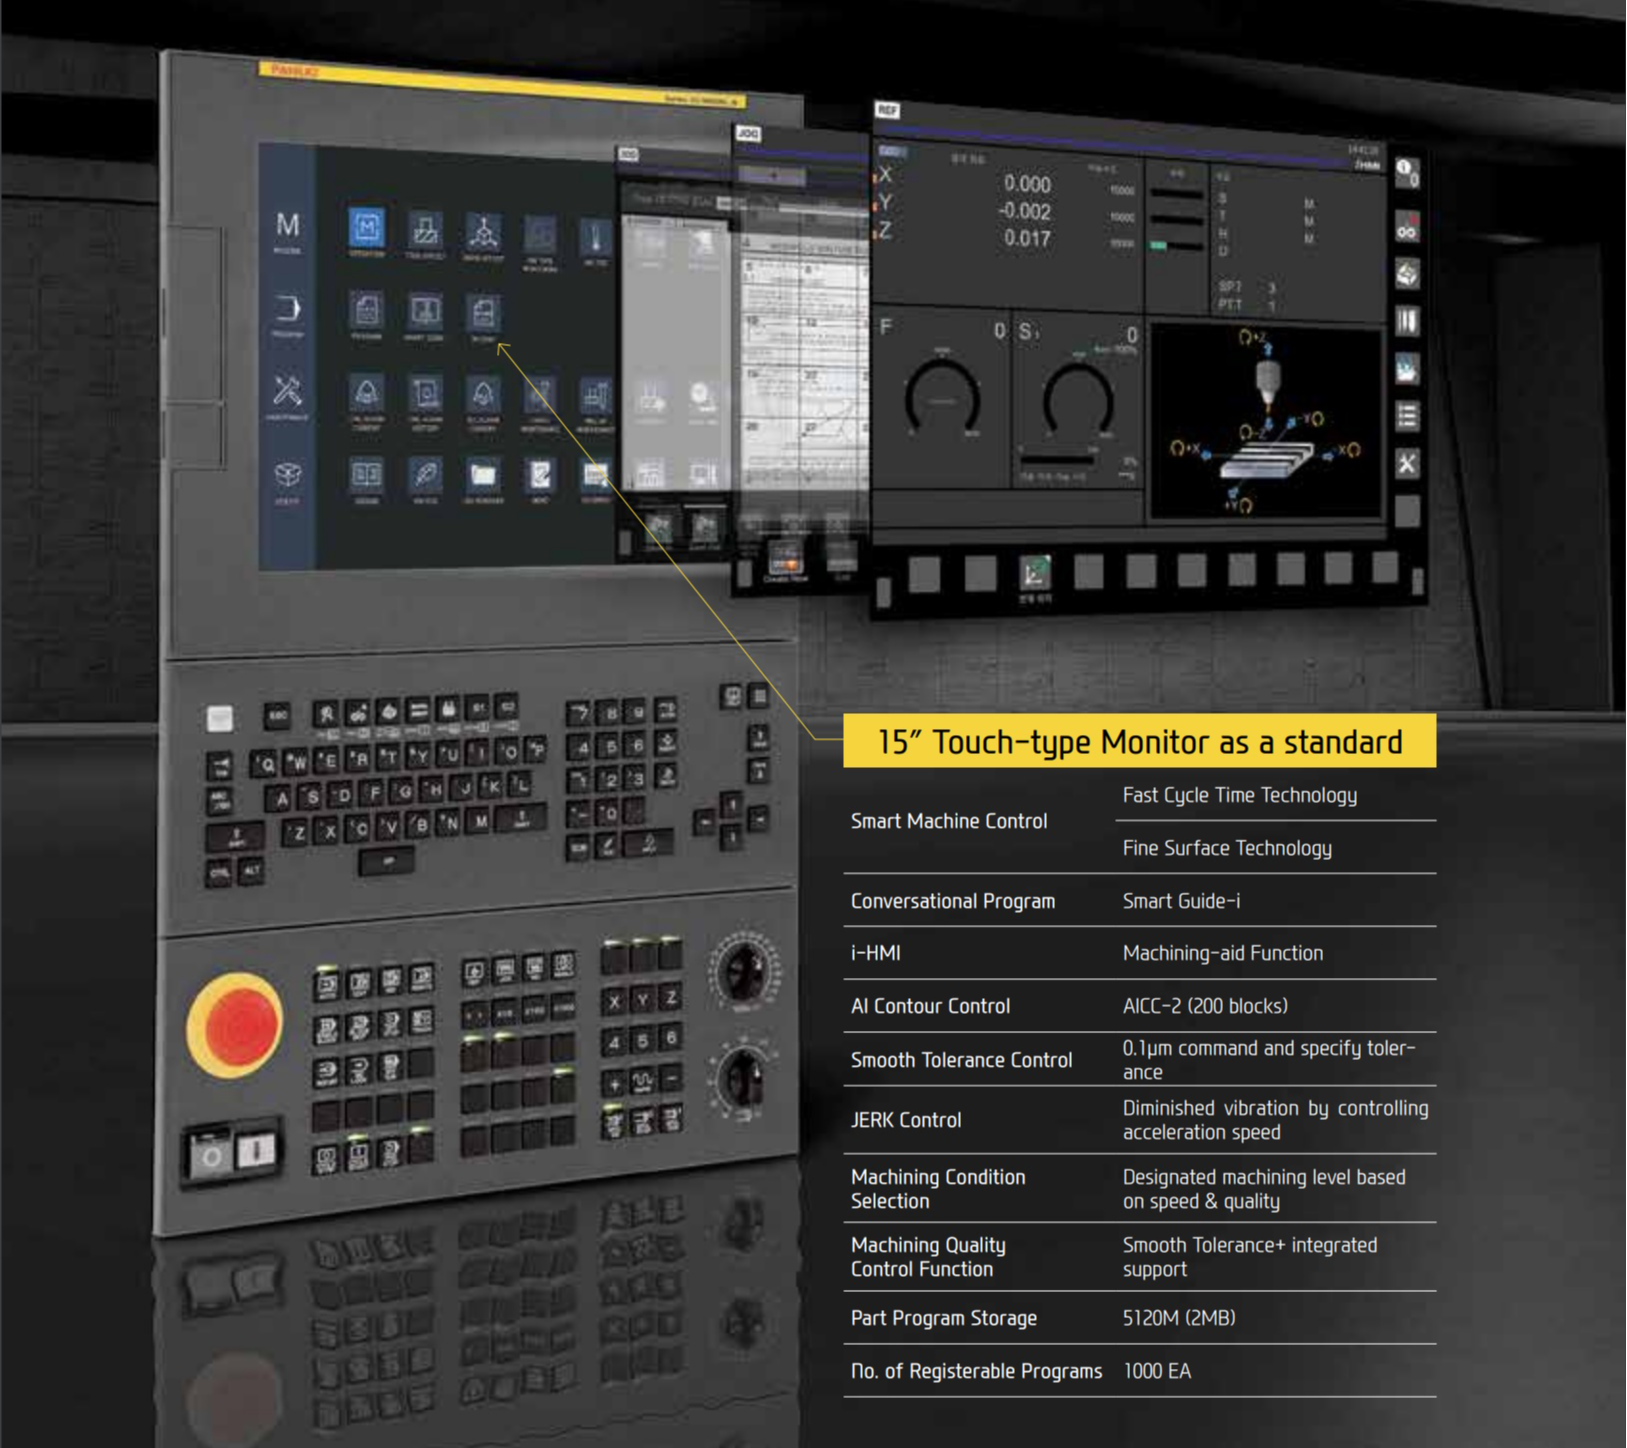Image resolution: width=1627 pixels, height=1448 pixels.
Task: Click the 3D machine axis direction diagram
Action: (x=1265, y=420)
